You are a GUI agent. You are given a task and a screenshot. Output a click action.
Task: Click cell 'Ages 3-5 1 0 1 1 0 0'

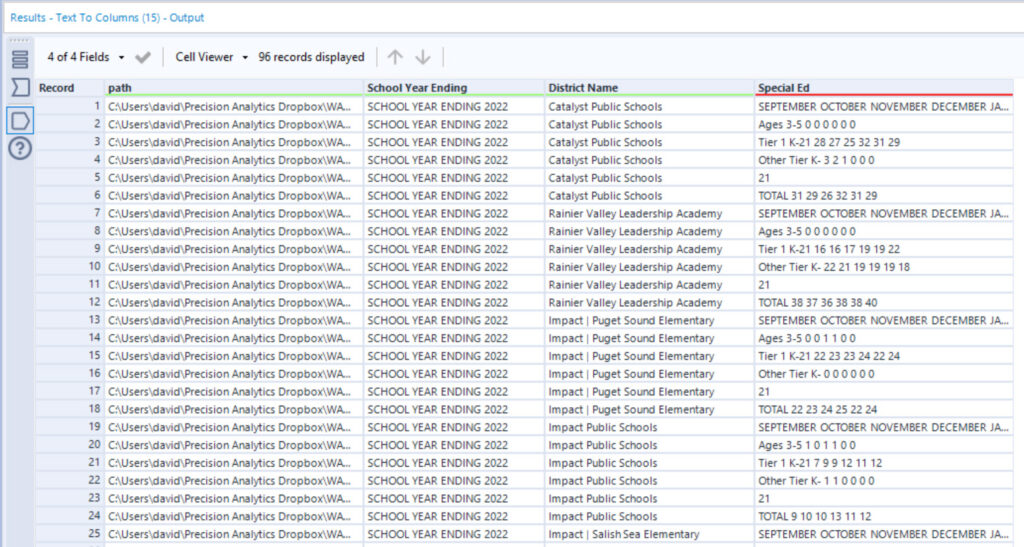tap(884, 445)
